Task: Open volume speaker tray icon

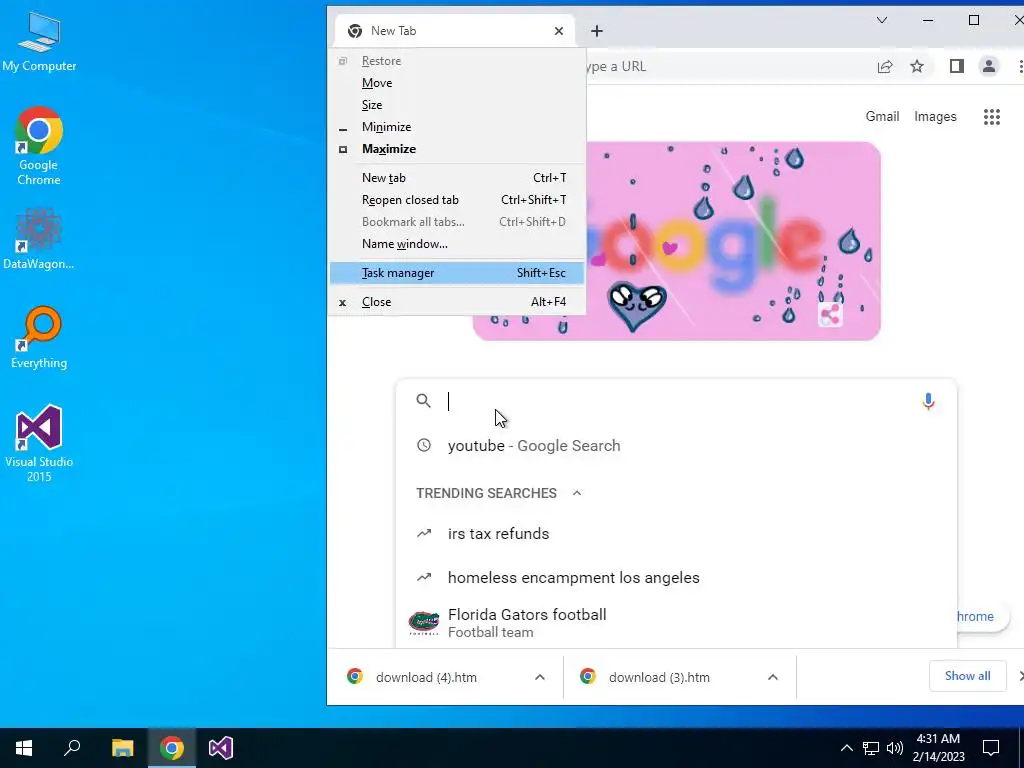Action: point(895,748)
